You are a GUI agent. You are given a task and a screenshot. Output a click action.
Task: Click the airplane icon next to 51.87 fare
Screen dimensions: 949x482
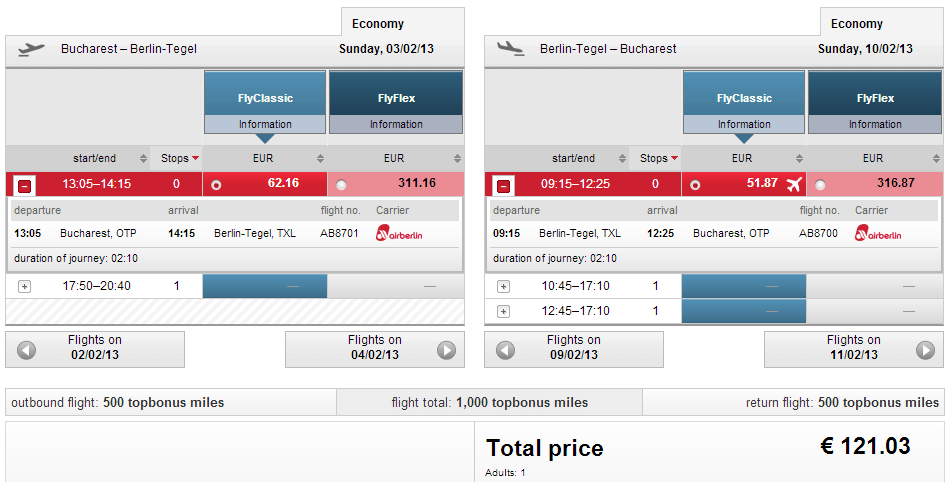(x=795, y=184)
